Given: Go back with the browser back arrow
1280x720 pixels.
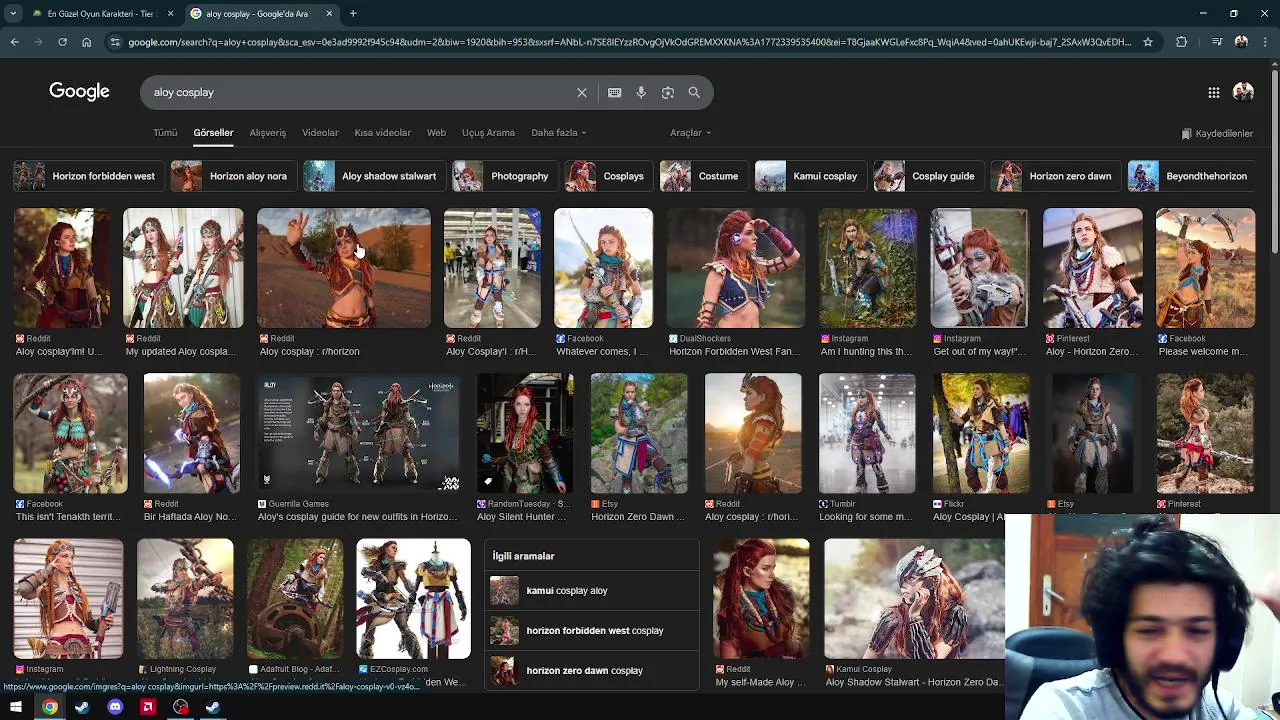Looking at the screenshot, I should coord(14,42).
